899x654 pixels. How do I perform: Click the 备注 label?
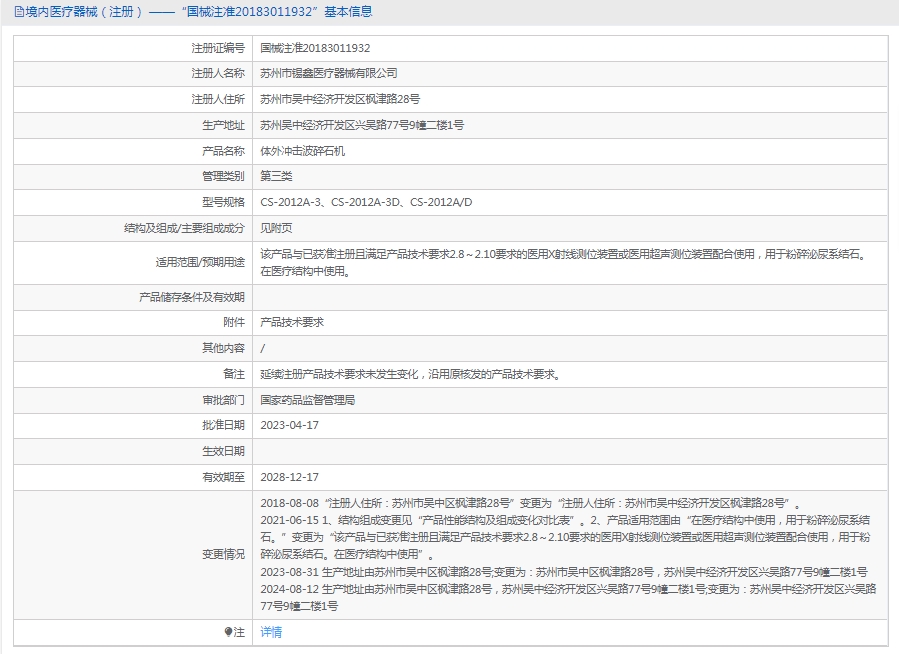click(234, 374)
